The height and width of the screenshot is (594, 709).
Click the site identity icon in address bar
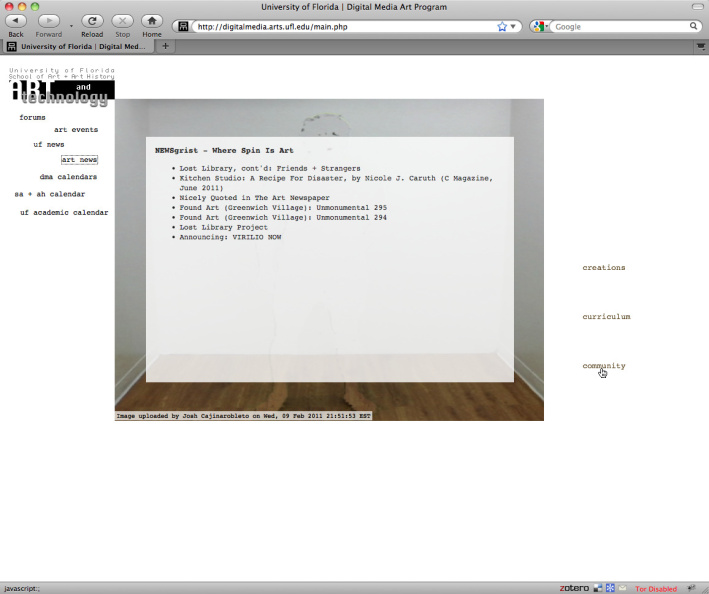183,27
